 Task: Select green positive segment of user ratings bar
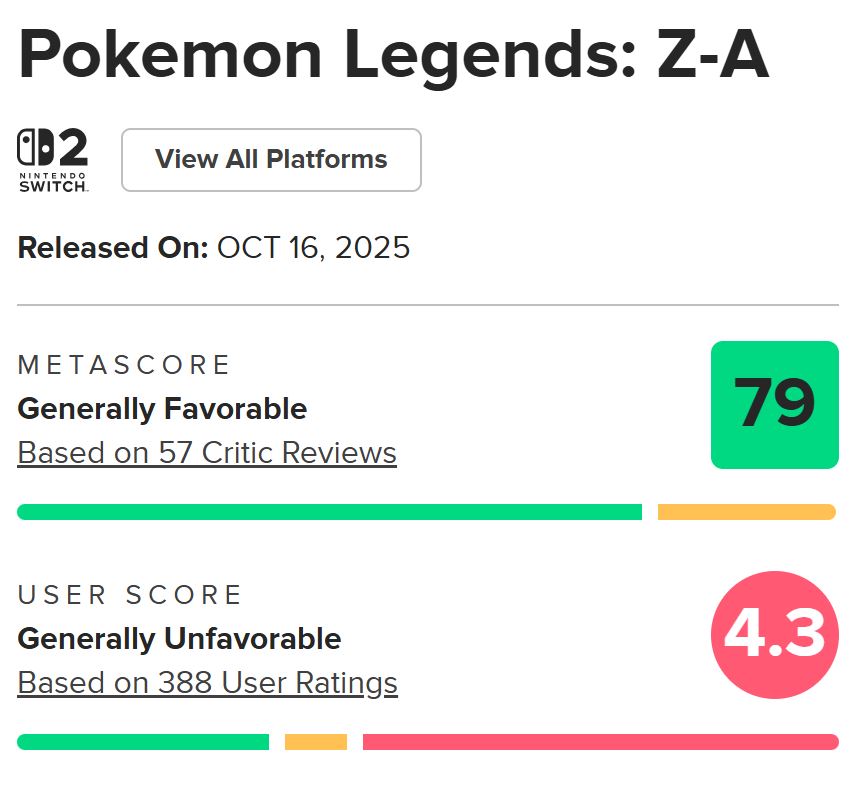[143, 742]
